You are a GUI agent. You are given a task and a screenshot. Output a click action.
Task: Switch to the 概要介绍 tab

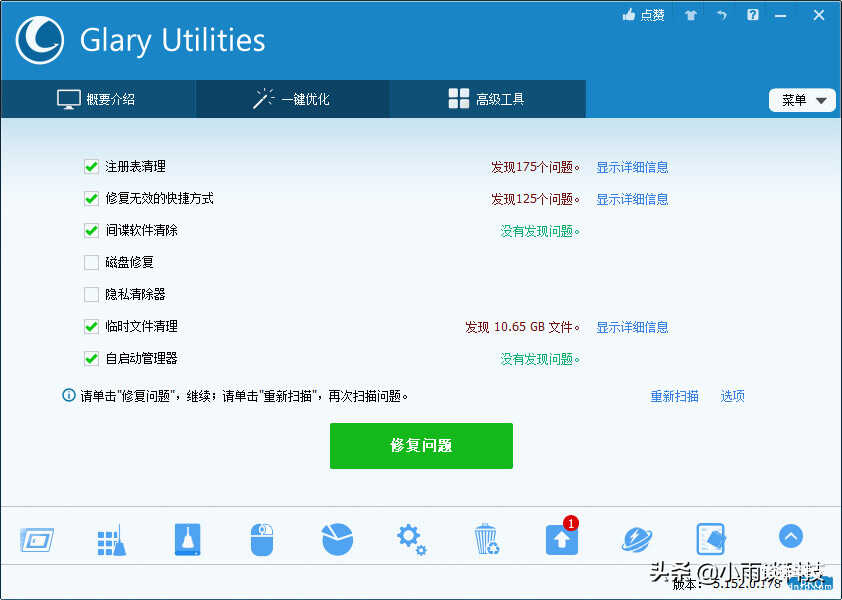98,99
